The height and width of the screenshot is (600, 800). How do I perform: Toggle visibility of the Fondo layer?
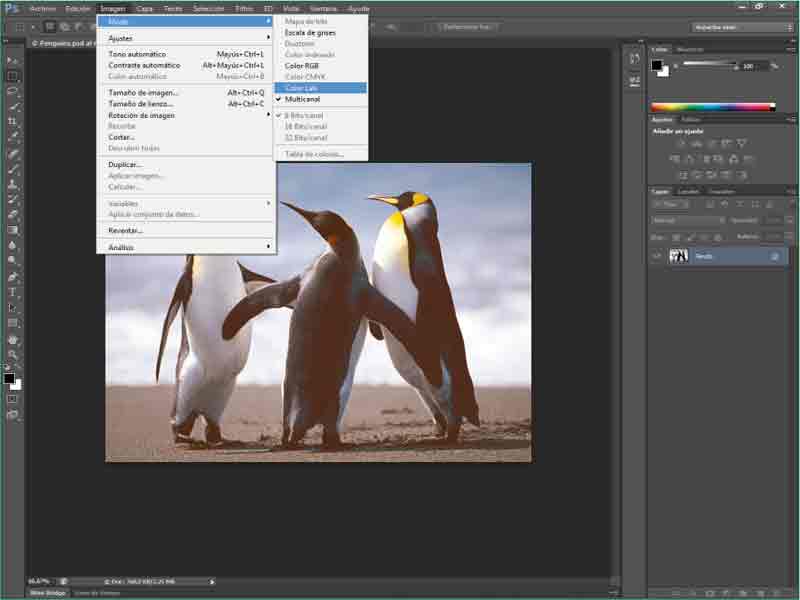tap(657, 256)
